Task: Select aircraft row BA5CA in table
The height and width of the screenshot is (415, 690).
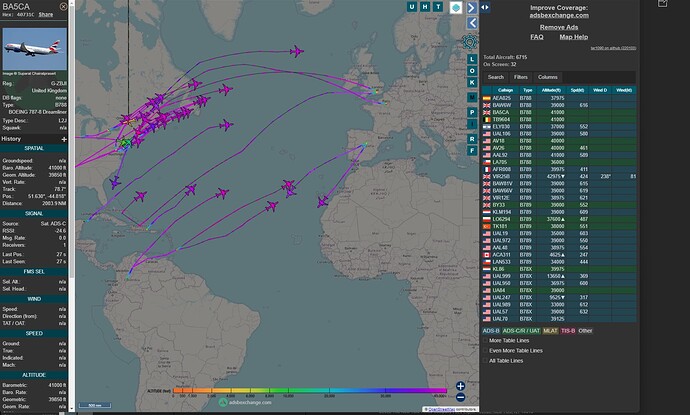Action: coord(559,112)
